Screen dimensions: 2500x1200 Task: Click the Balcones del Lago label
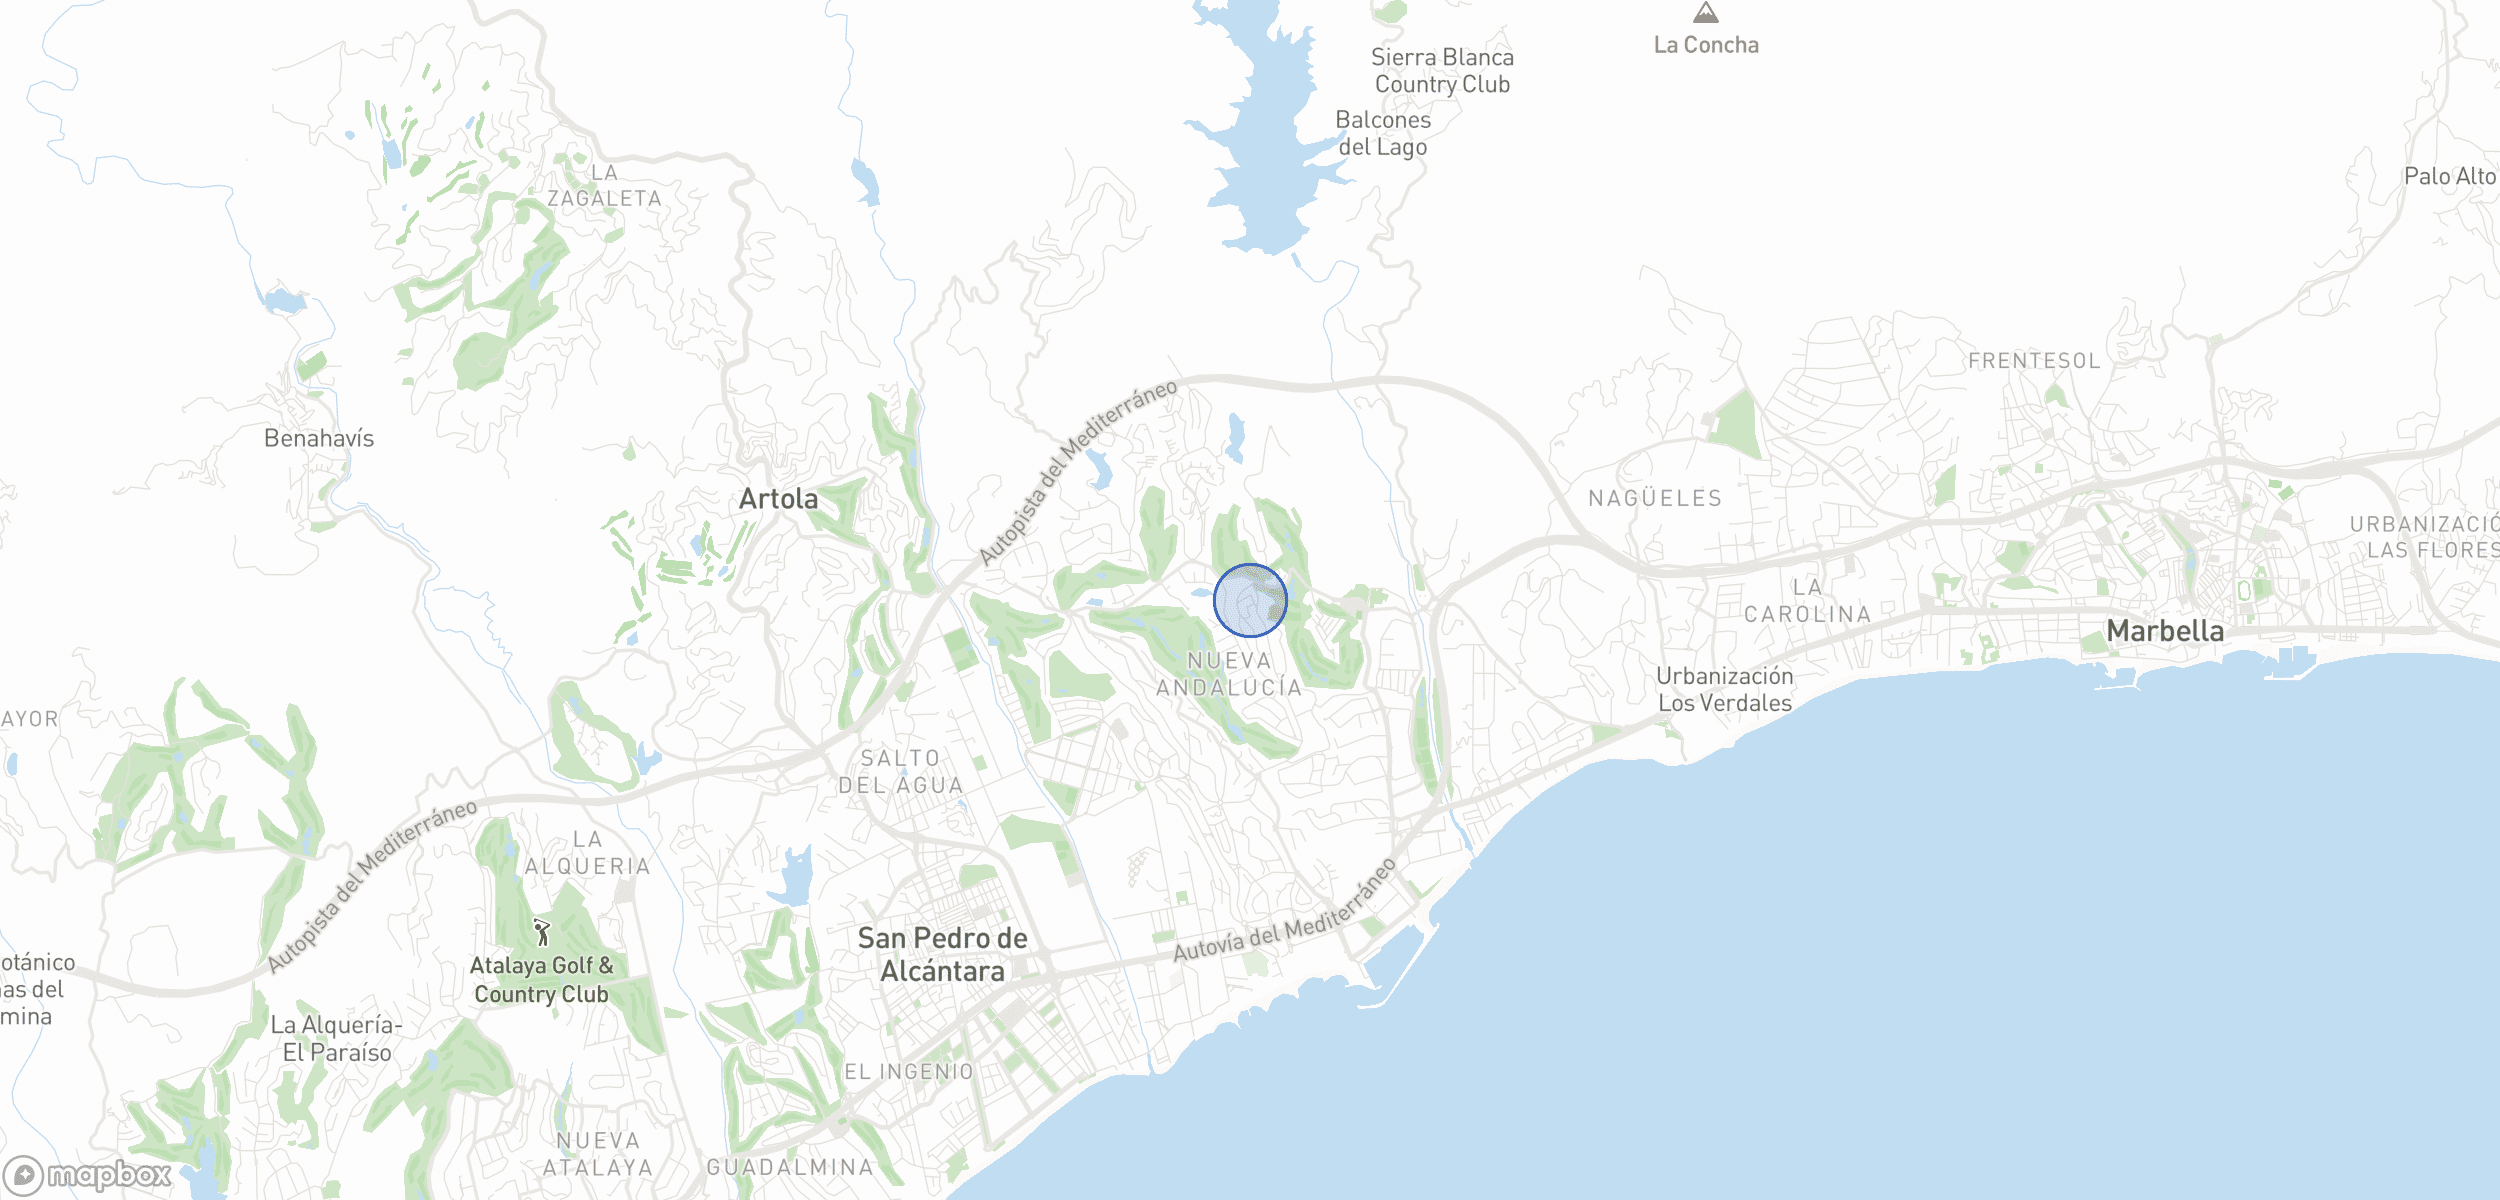[x=1383, y=133]
